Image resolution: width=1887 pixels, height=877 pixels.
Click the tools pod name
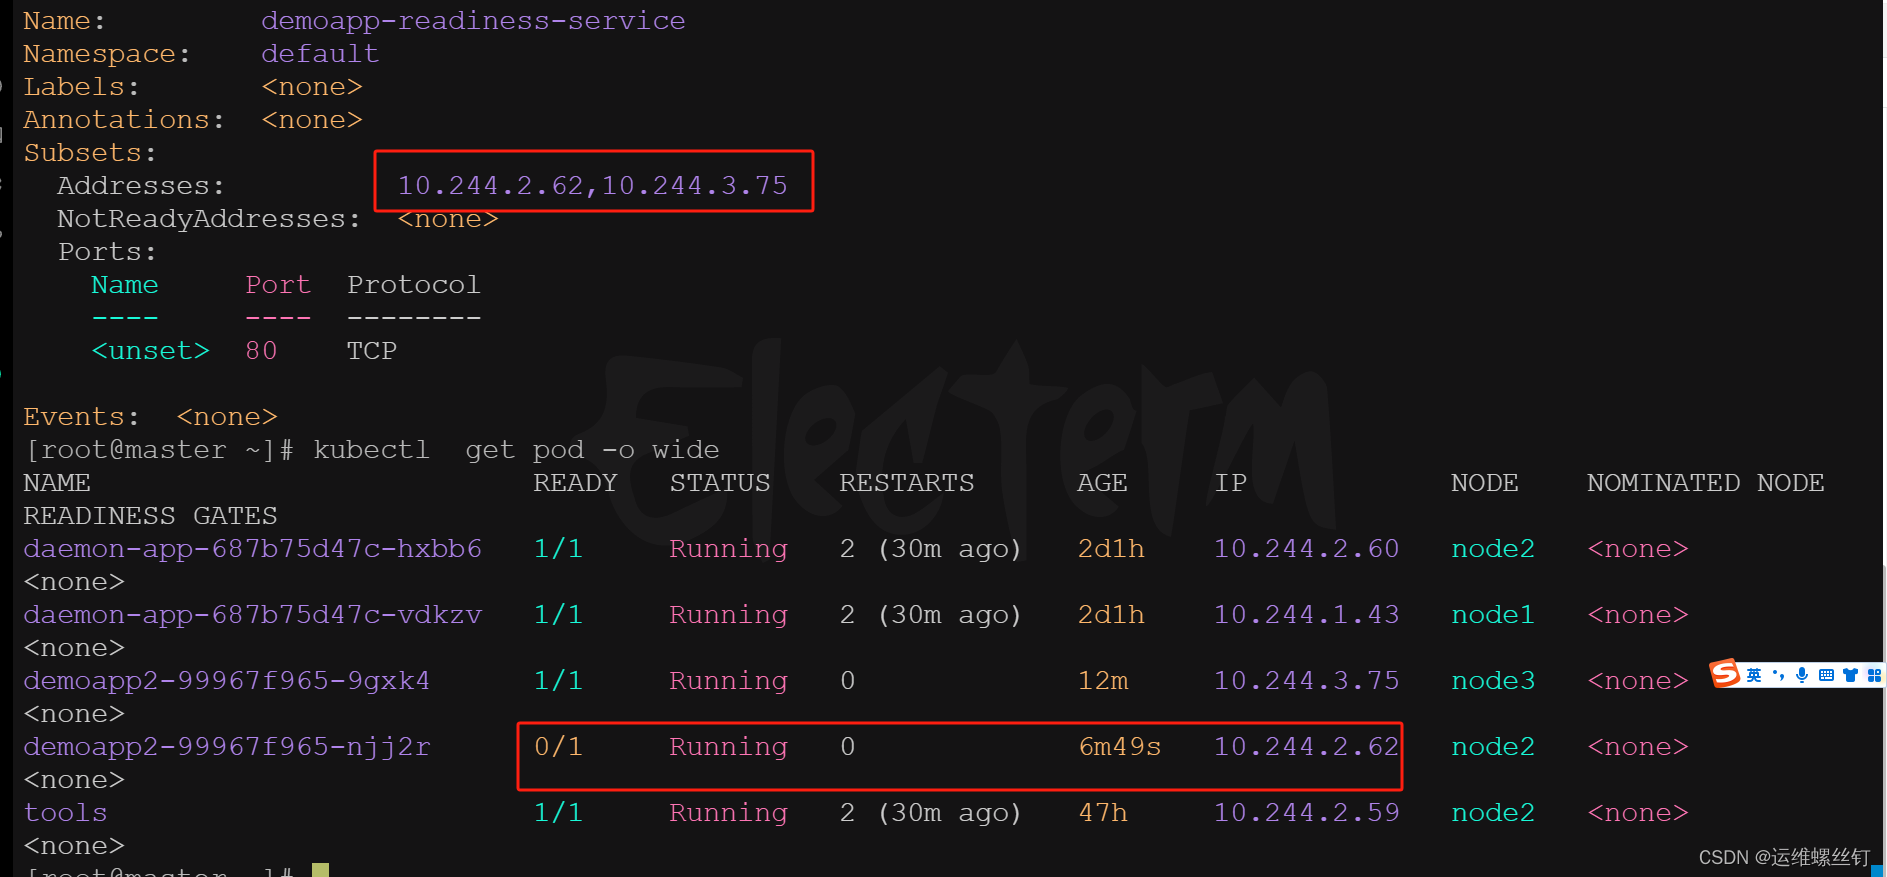[x=65, y=813]
